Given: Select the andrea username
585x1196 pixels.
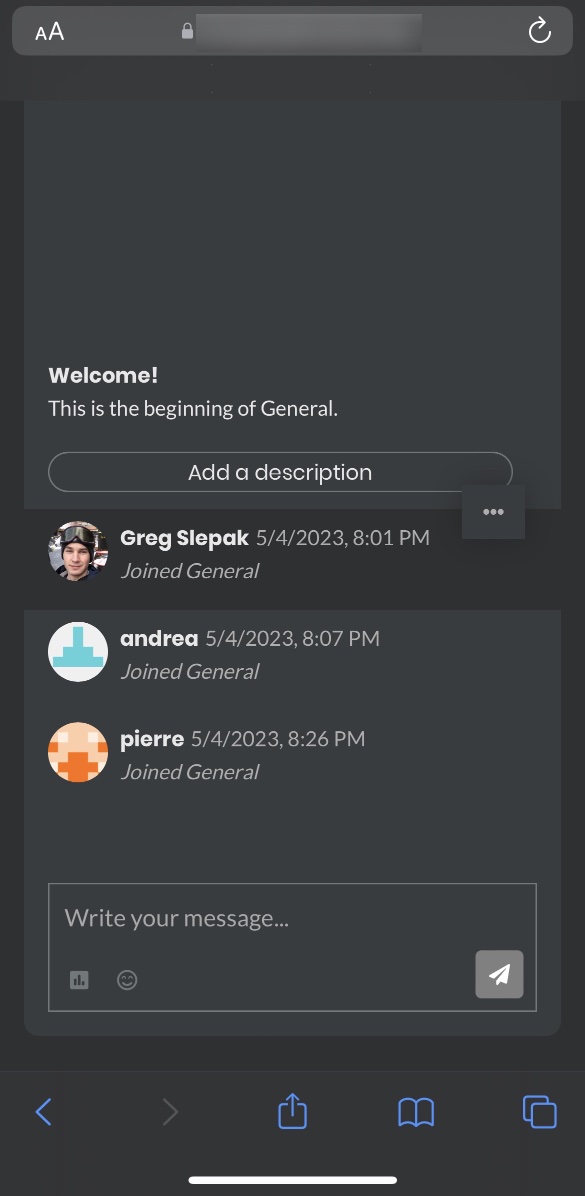Looking at the screenshot, I should pyautogui.click(x=159, y=638).
